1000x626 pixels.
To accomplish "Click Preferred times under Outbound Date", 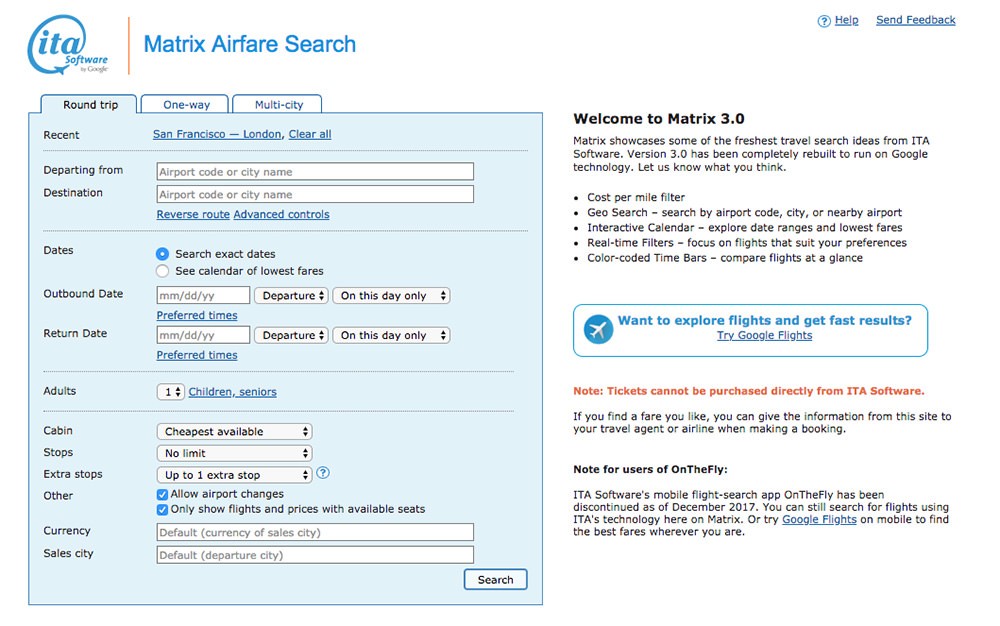I will 197,315.
